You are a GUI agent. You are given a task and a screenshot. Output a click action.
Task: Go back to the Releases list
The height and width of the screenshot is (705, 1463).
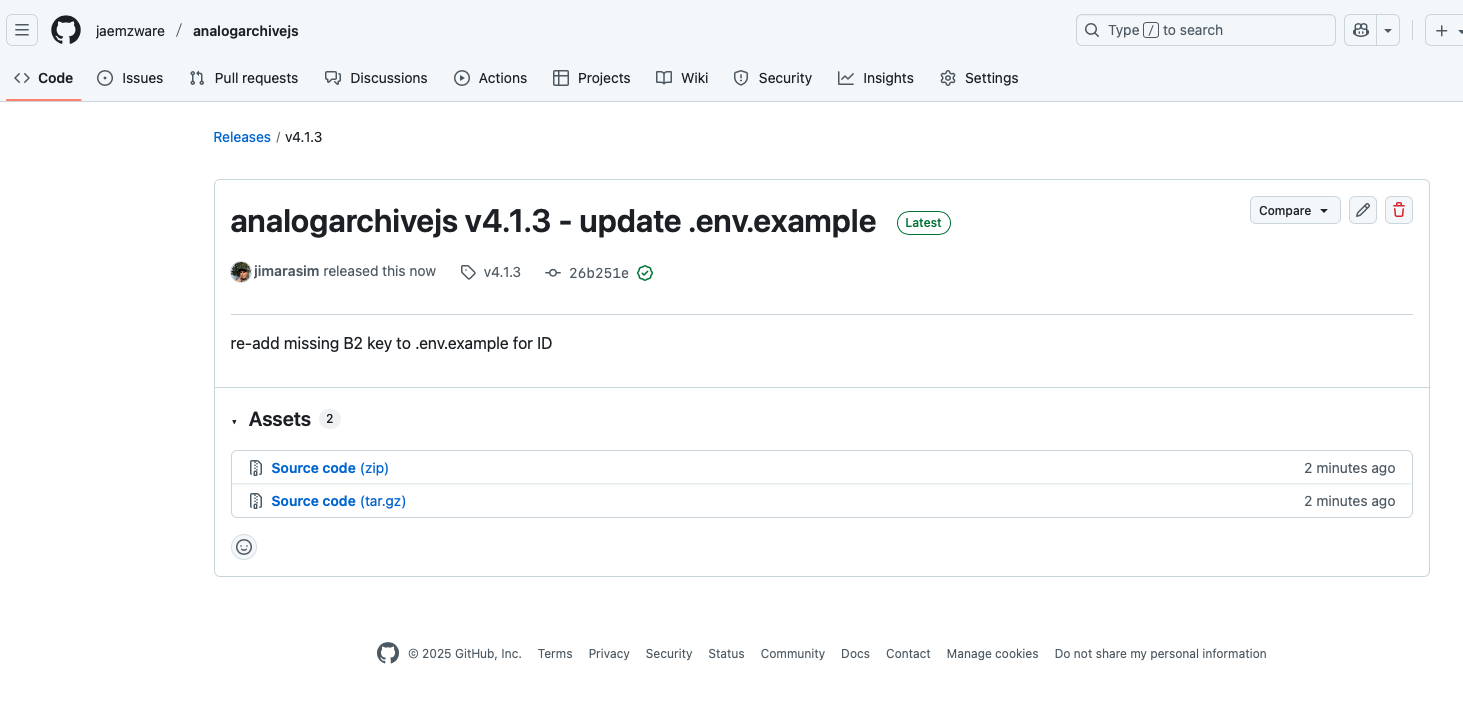[x=241, y=137]
